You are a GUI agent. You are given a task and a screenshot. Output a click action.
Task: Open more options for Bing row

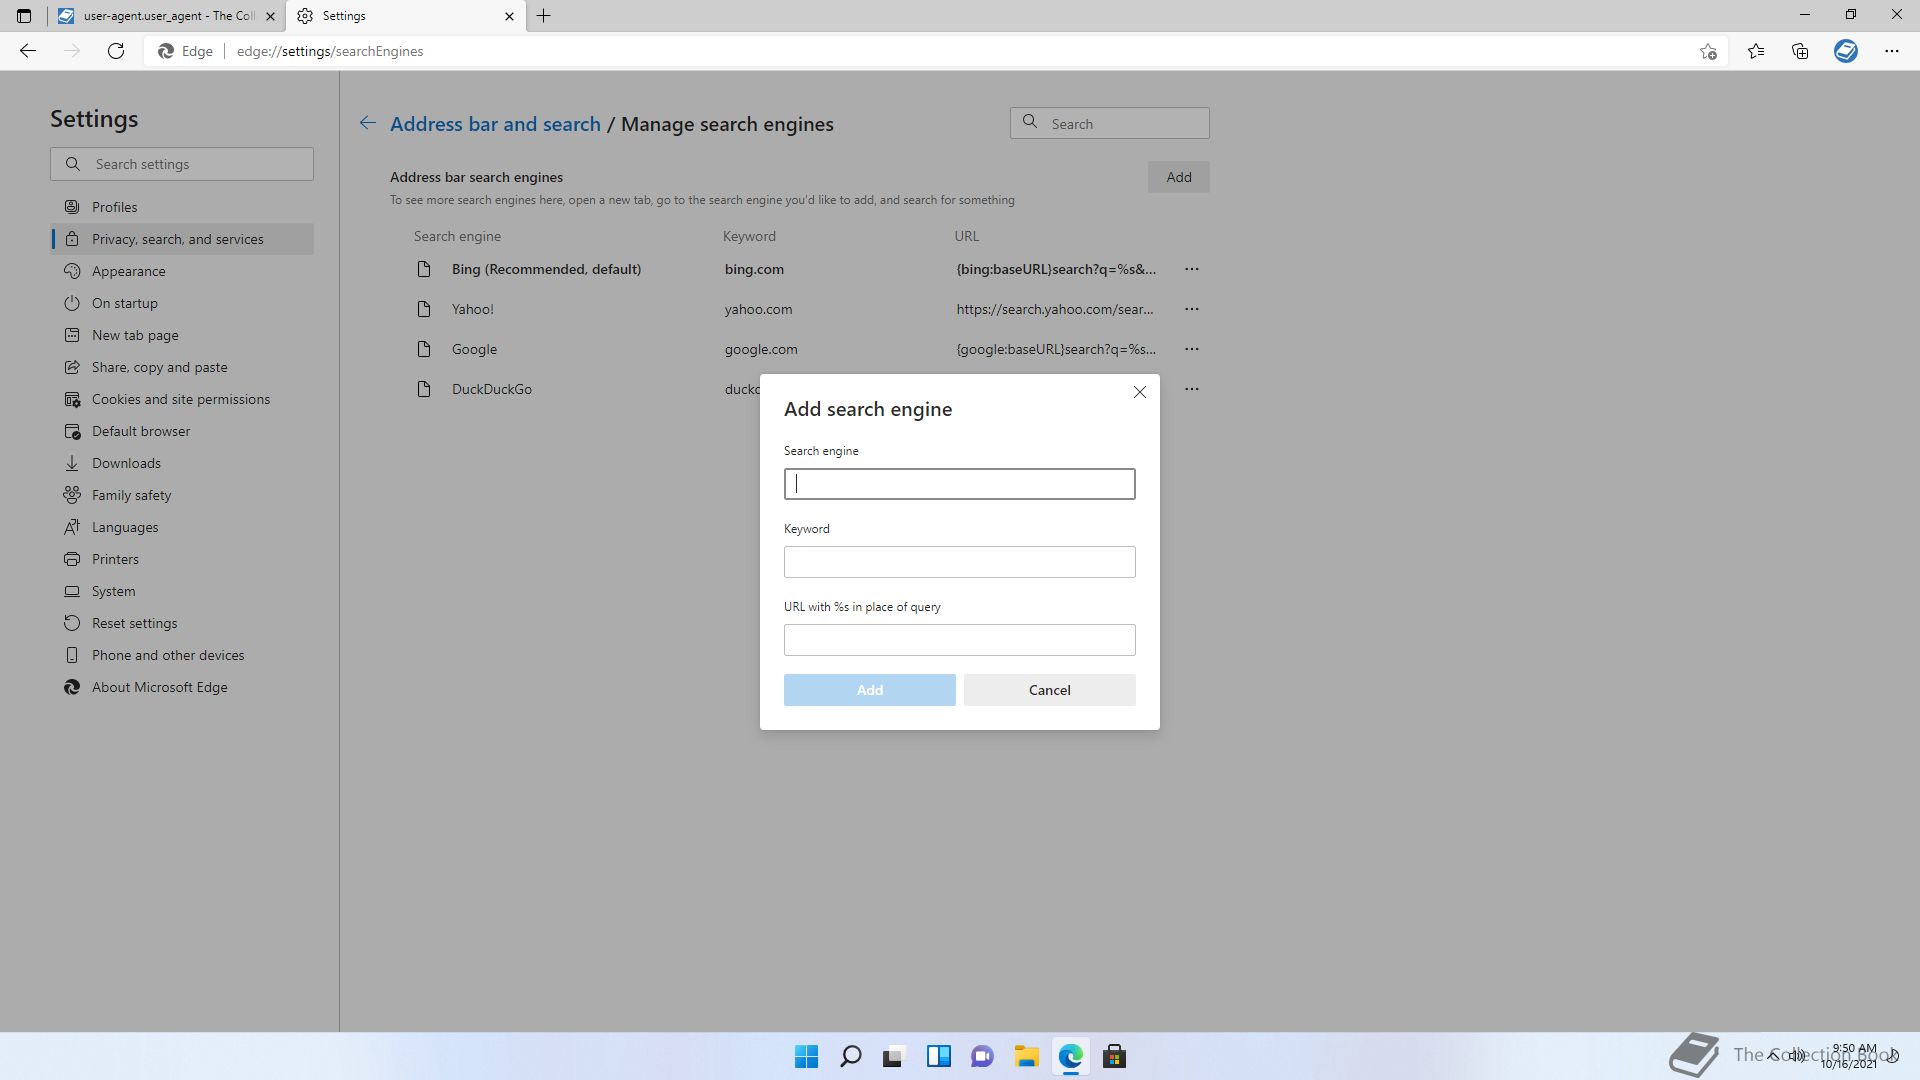click(1192, 269)
